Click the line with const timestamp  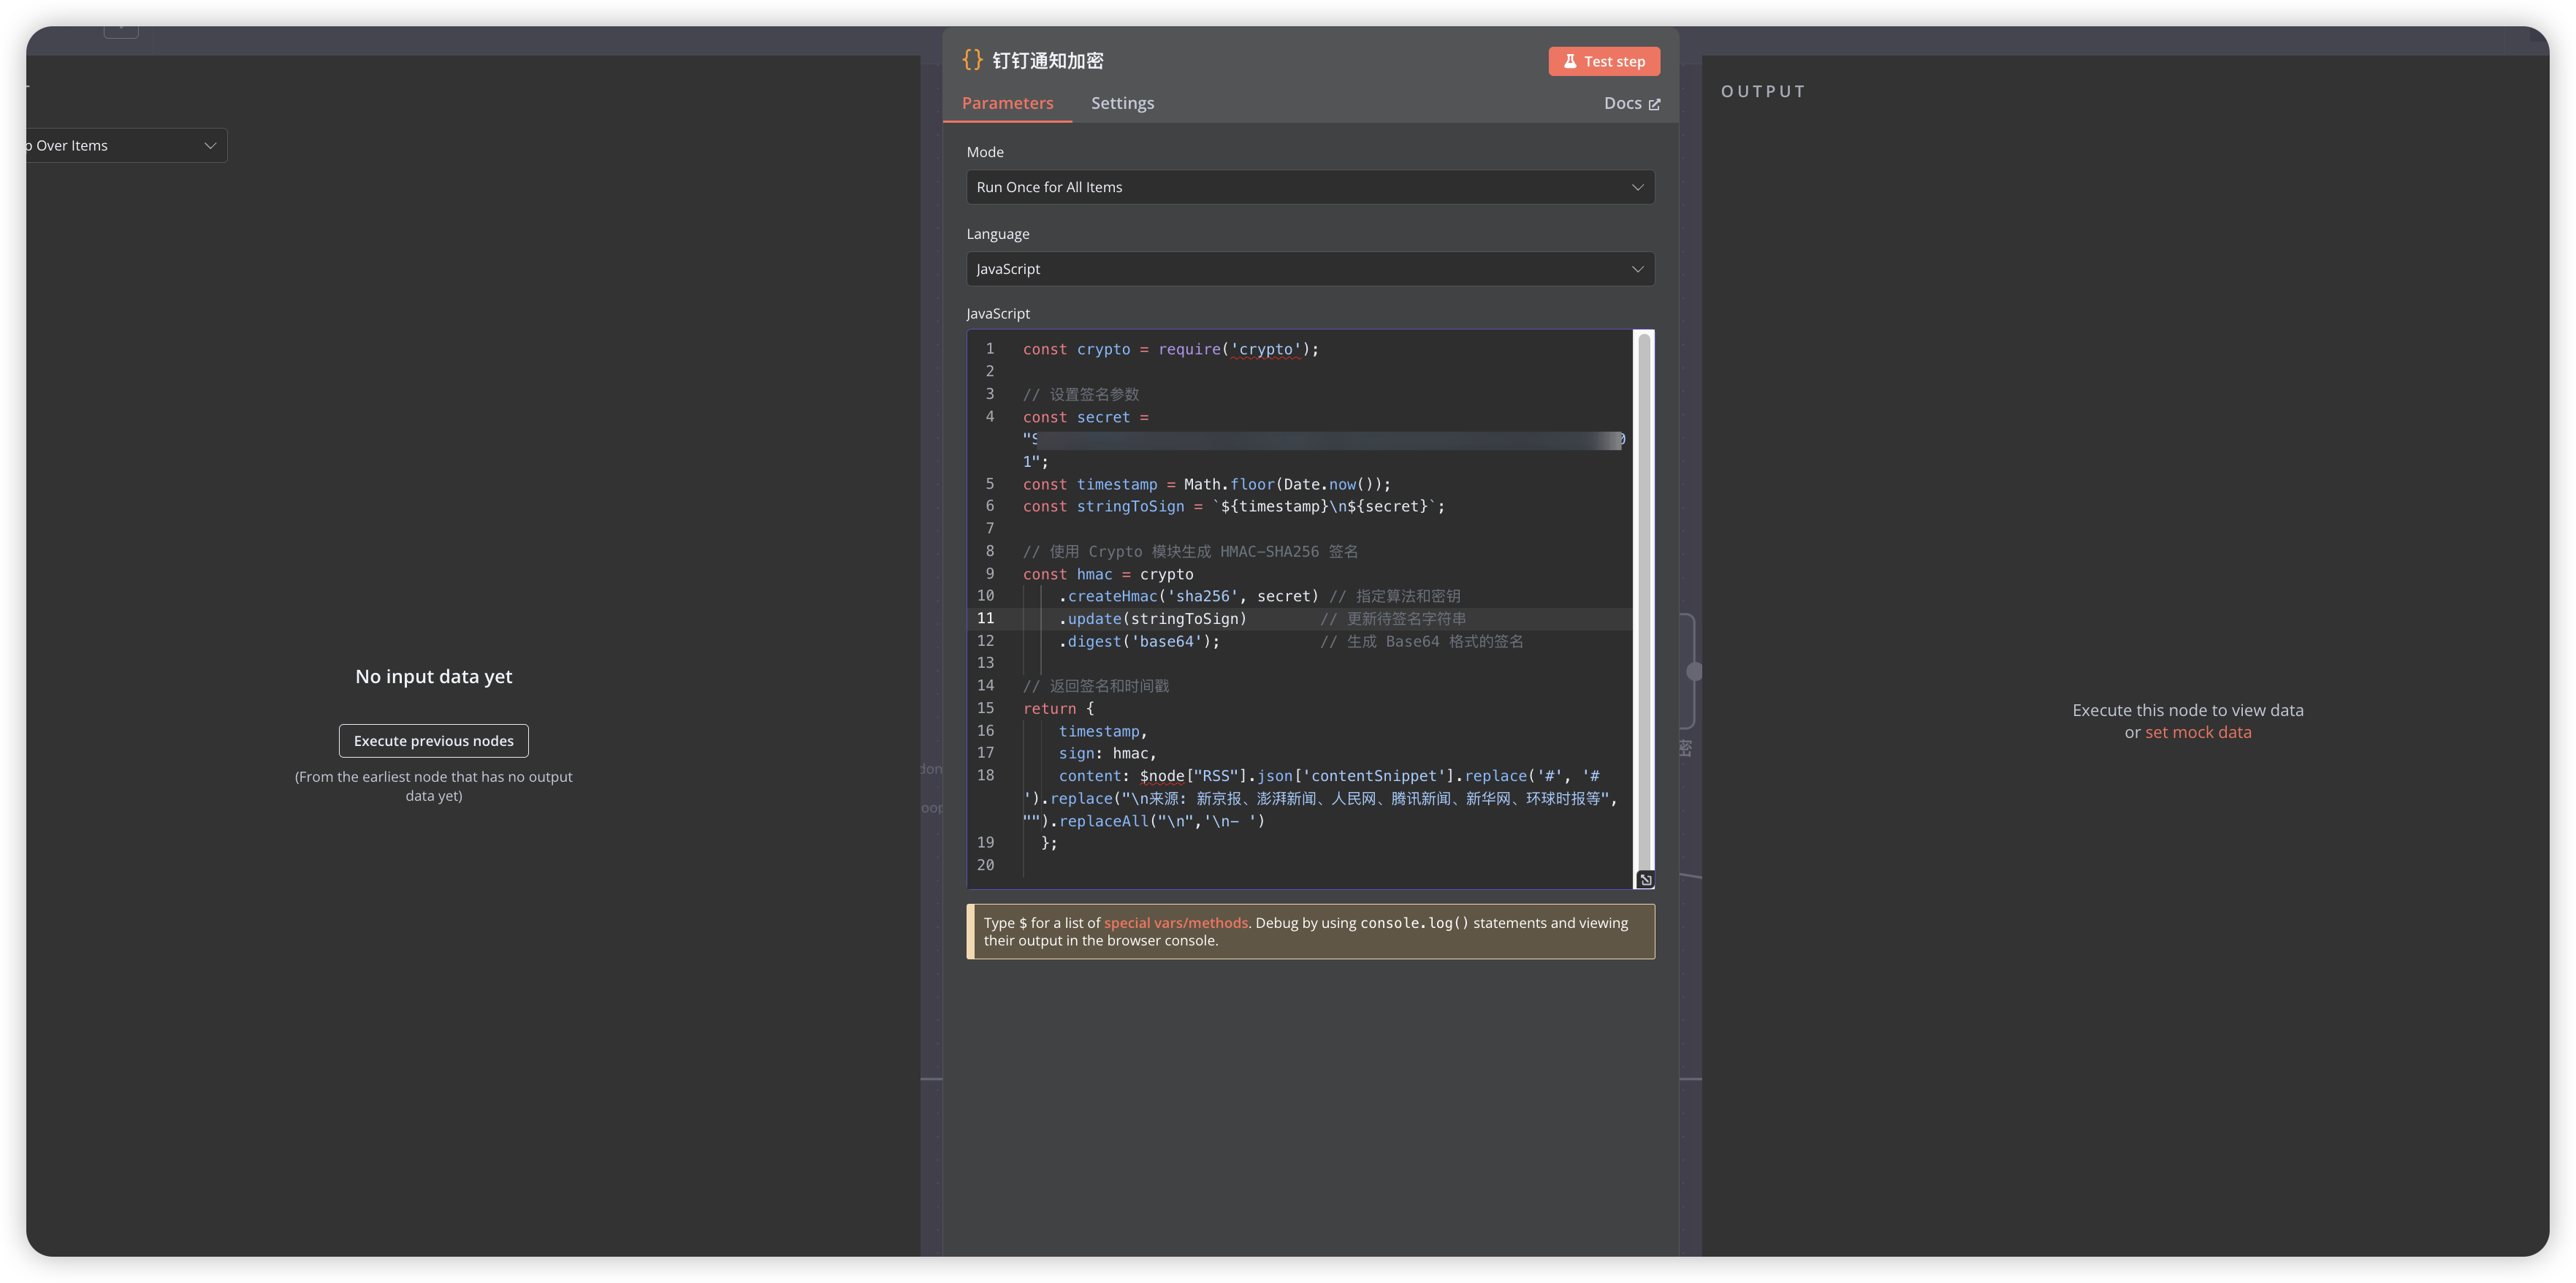pos(1206,484)
